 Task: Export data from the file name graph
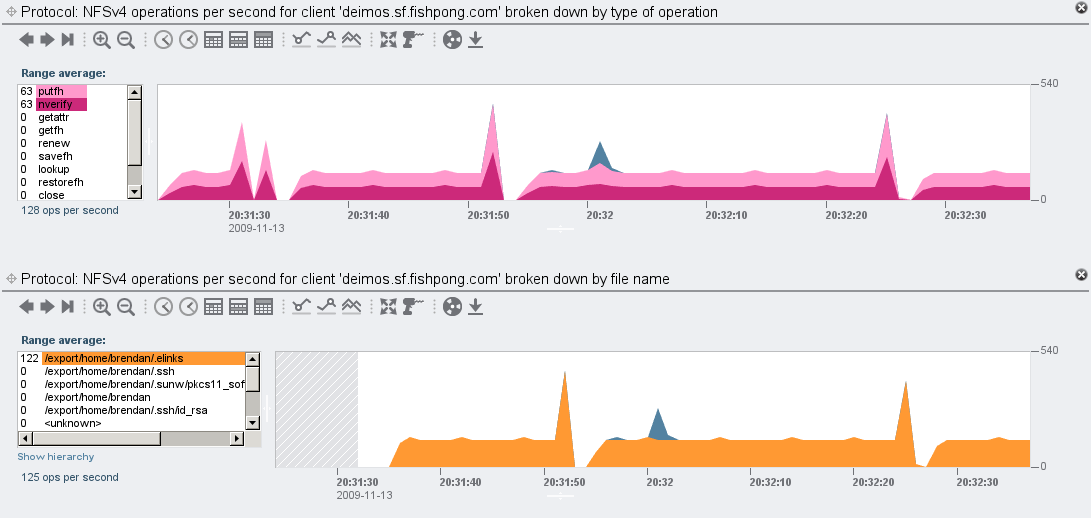[476, 307]
